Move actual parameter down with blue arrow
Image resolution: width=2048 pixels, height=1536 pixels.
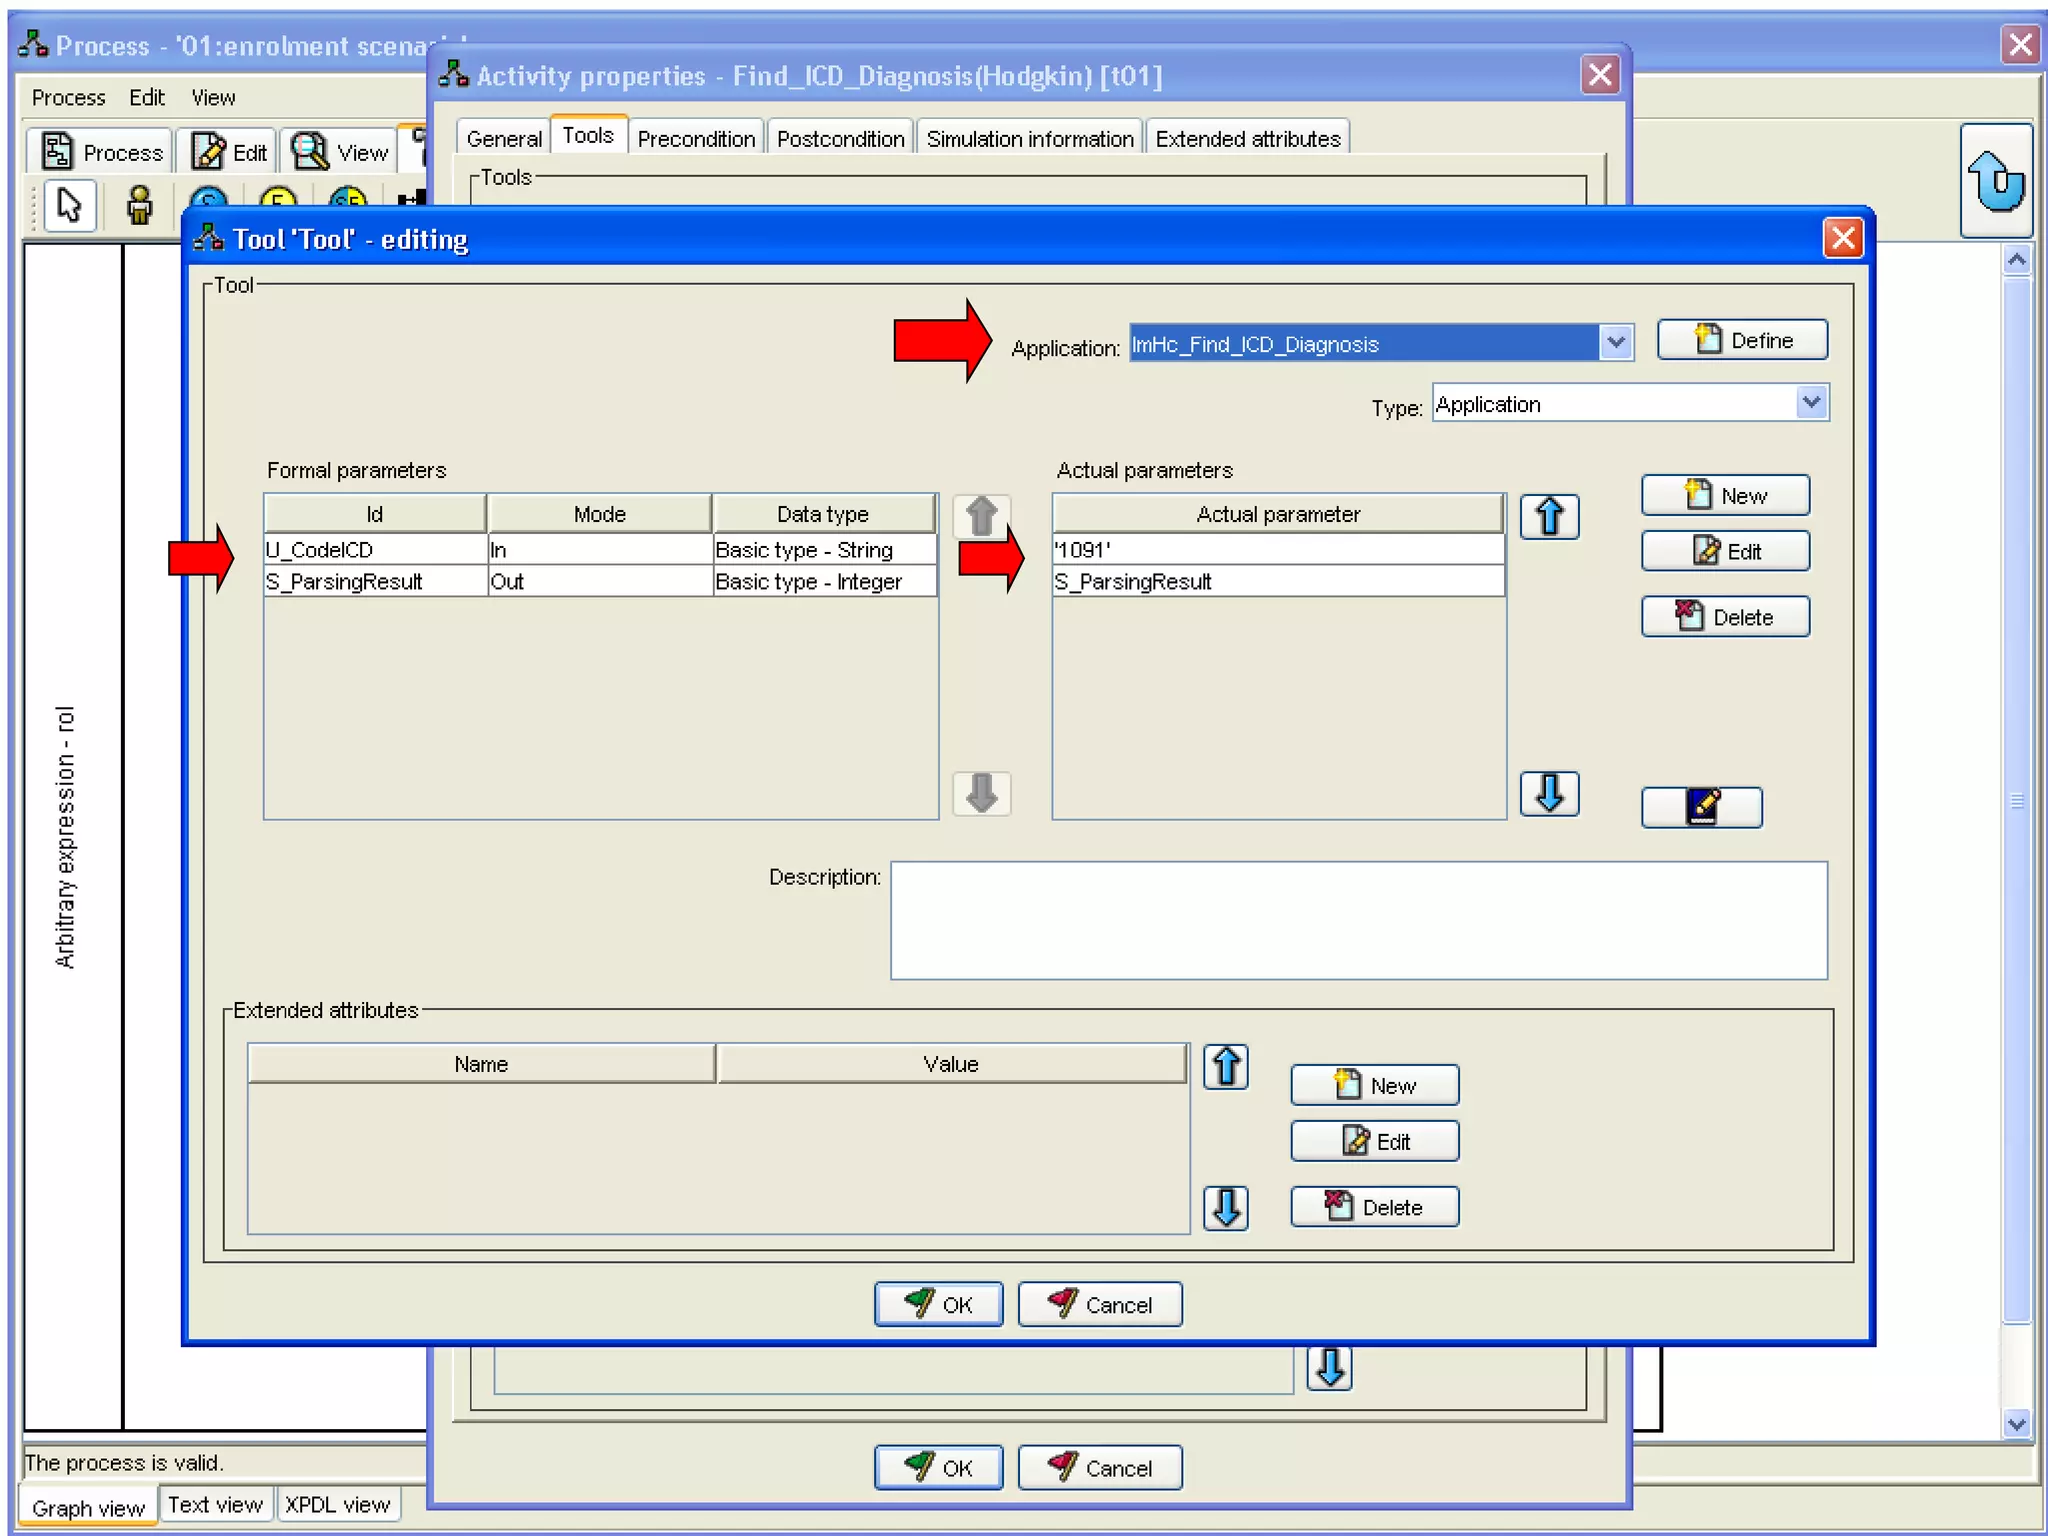[x=1549, y=793]
